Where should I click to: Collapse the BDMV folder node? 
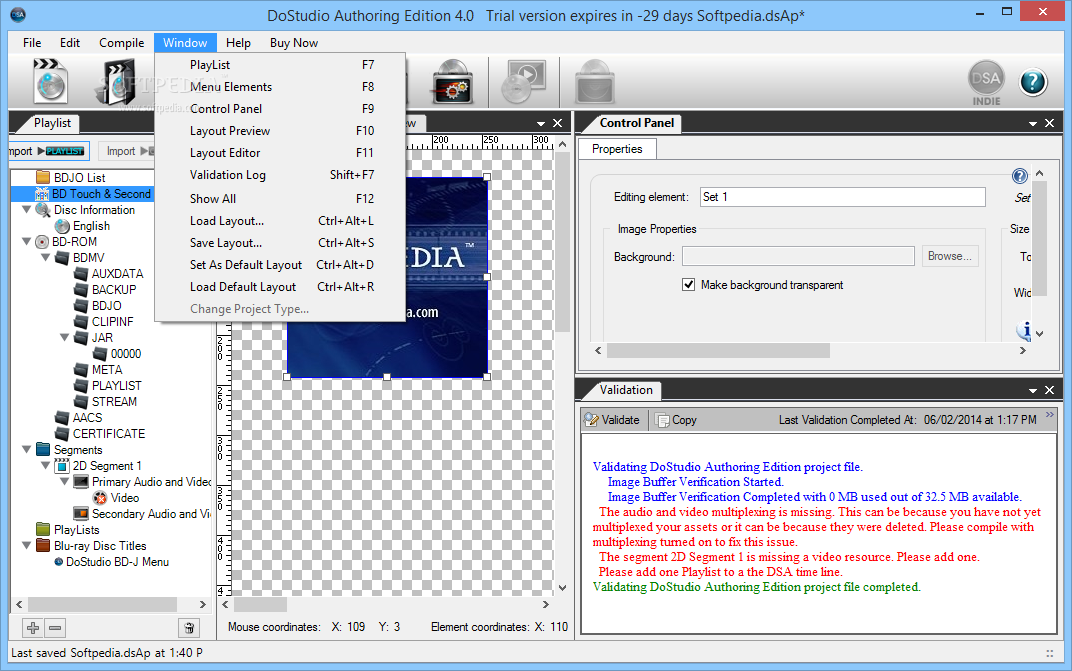point(45,258)
